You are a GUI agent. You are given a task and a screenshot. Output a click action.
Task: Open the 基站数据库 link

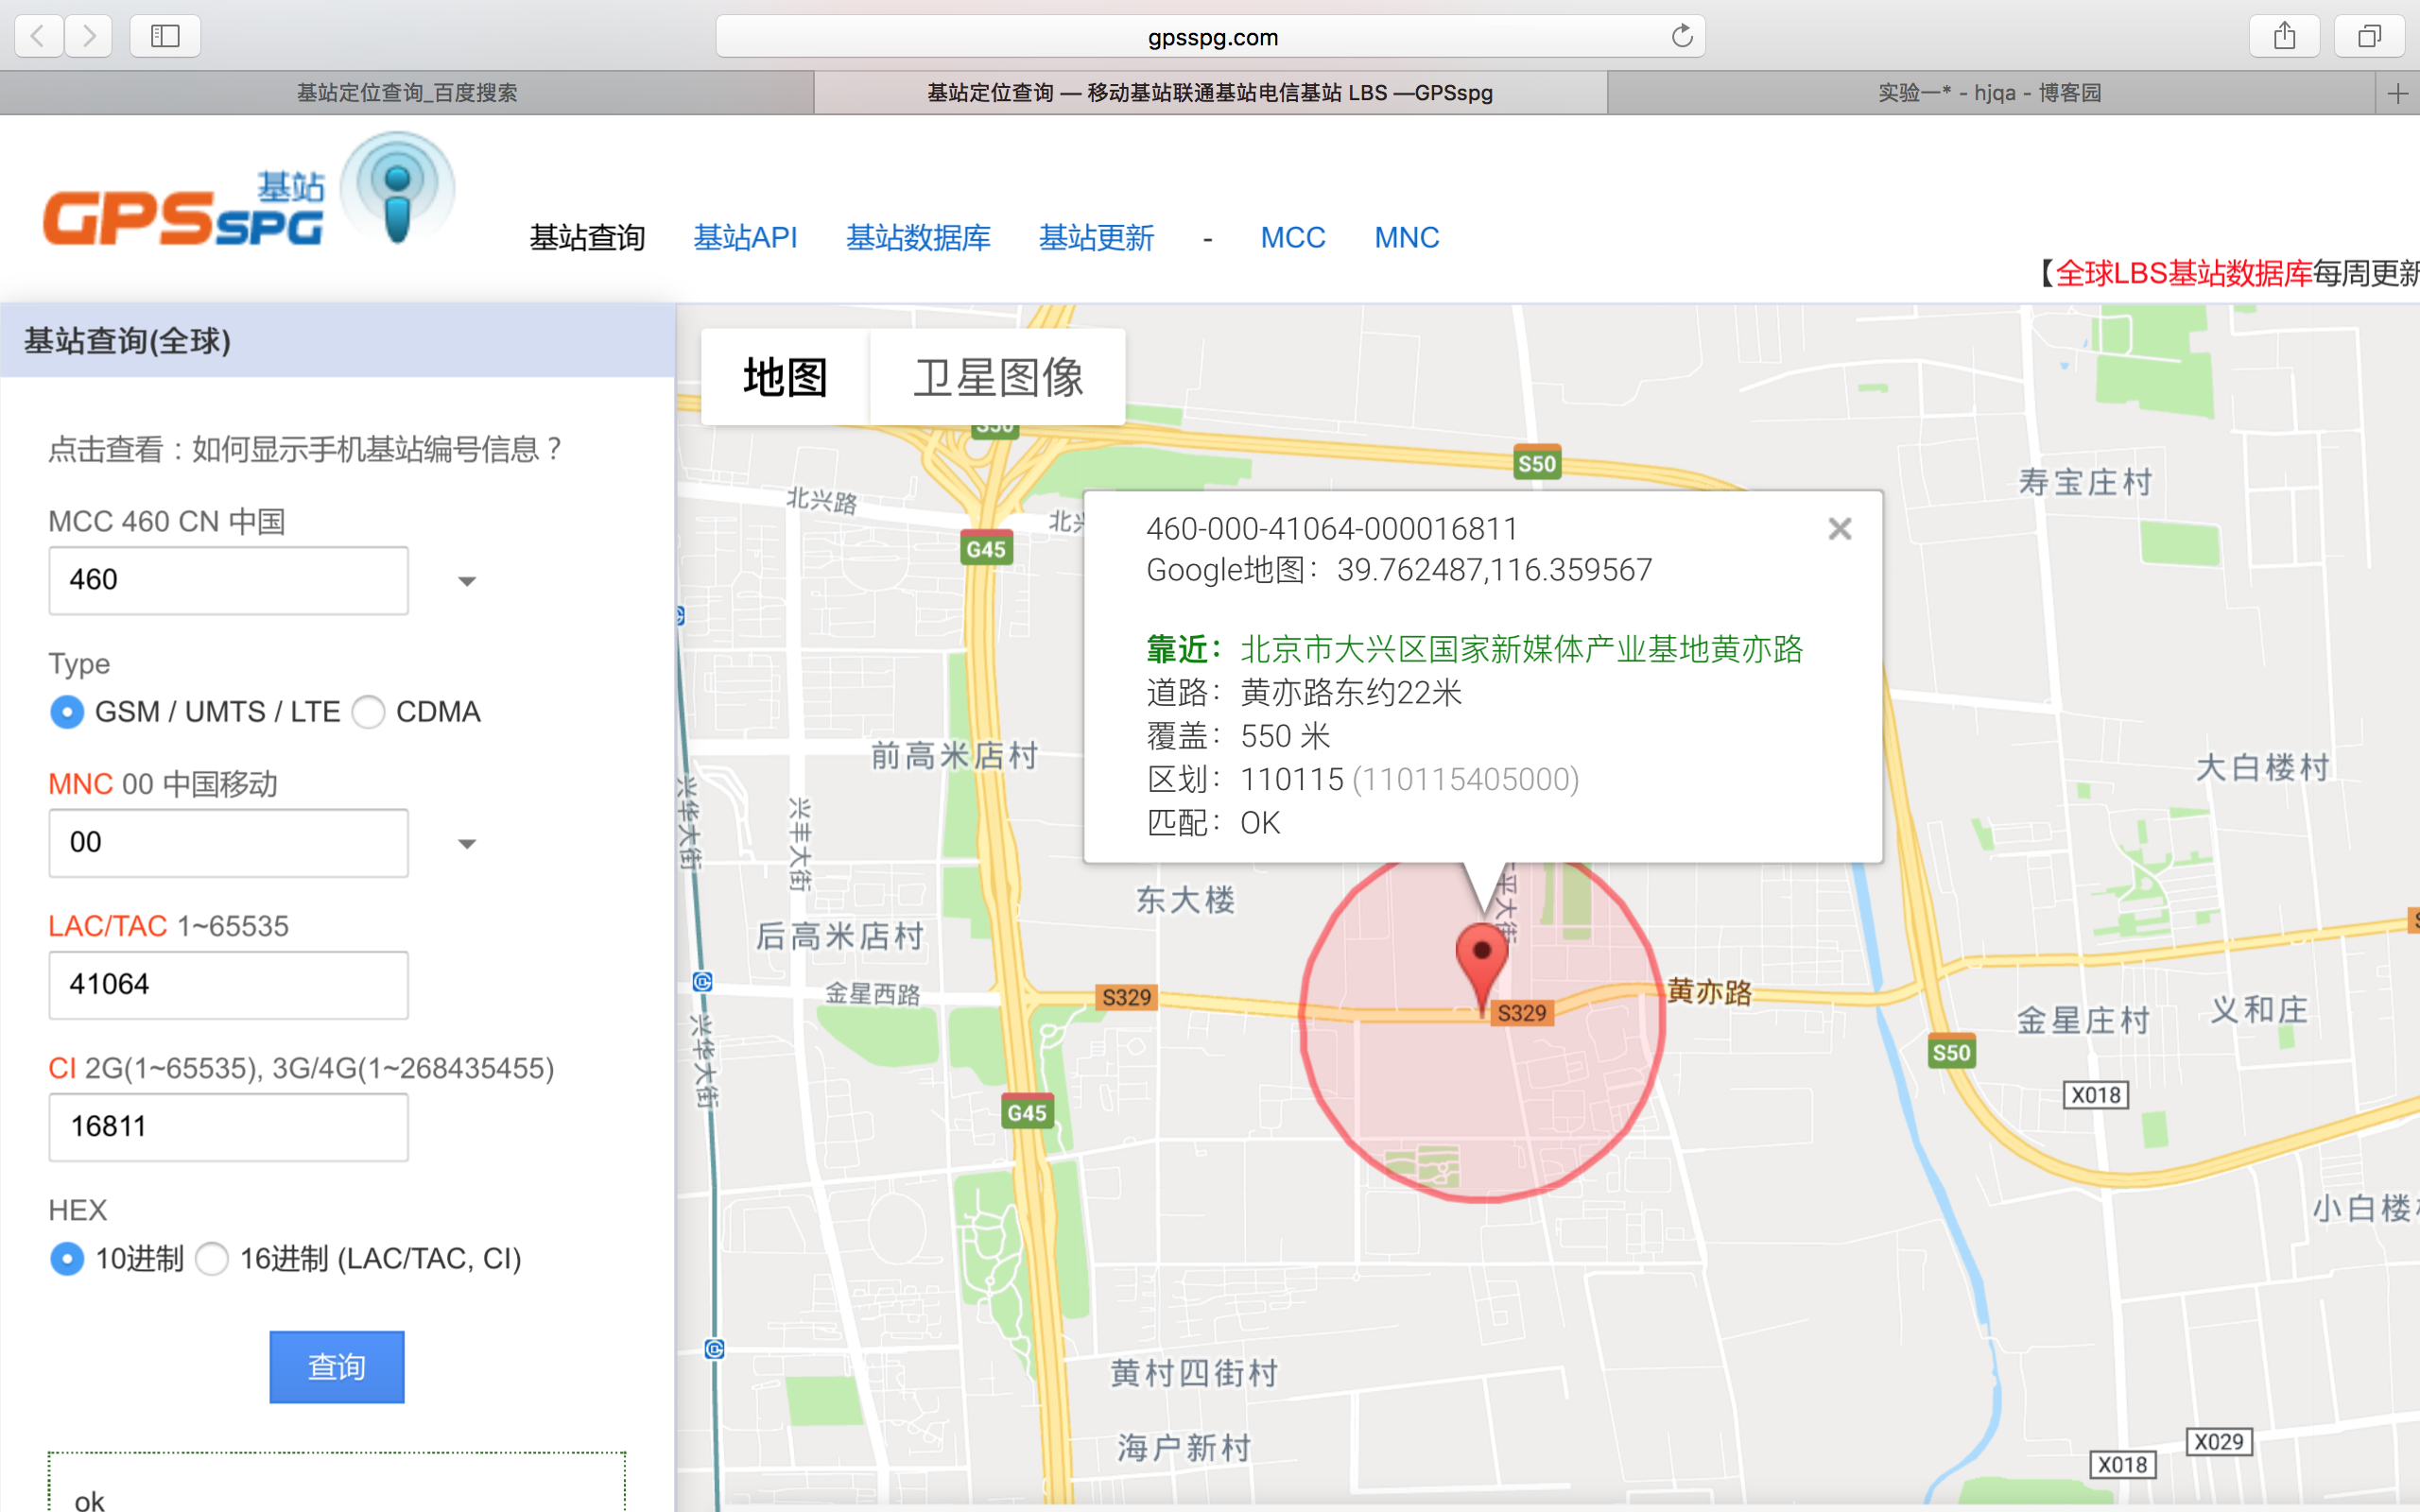tap(917, 238)
